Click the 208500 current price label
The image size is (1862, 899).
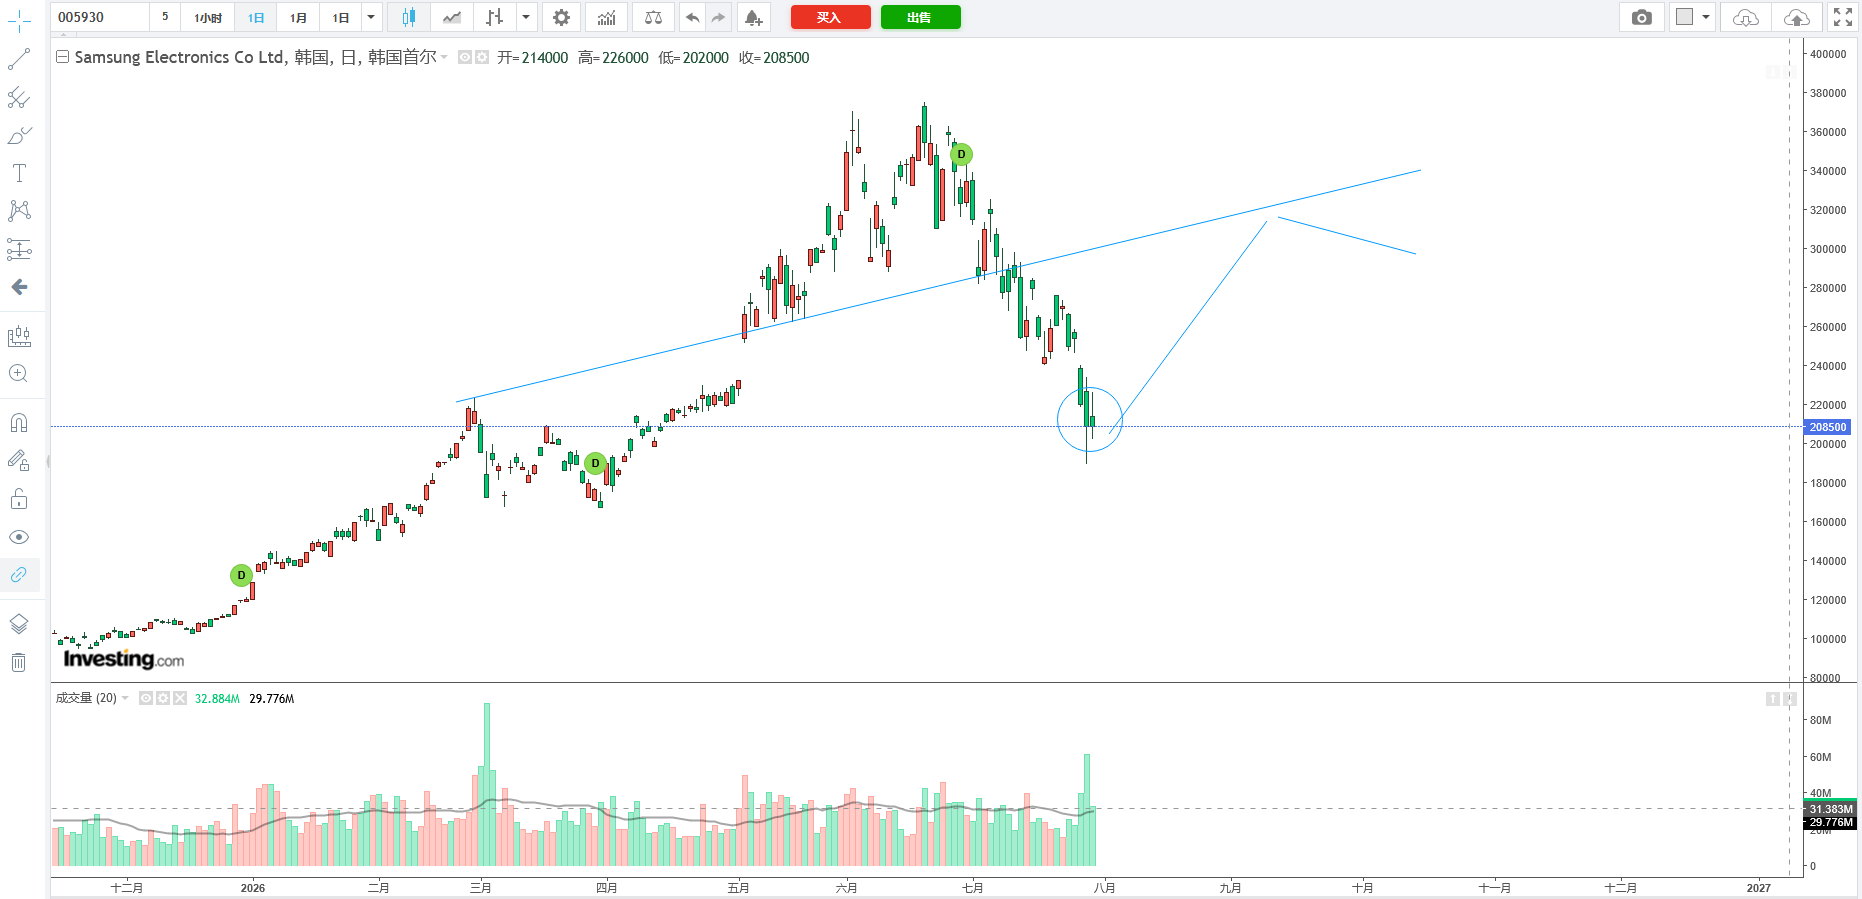click(x=1828, y=427)
